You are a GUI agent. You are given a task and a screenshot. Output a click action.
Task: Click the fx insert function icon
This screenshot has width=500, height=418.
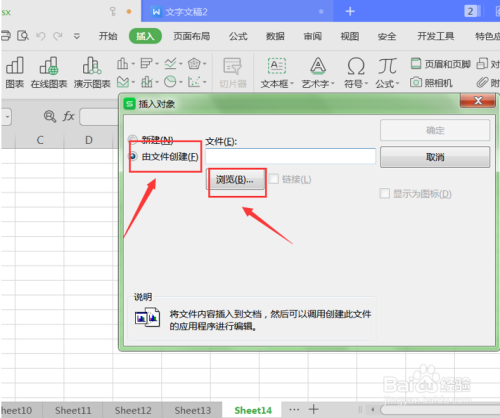click(x=68, y=116)
